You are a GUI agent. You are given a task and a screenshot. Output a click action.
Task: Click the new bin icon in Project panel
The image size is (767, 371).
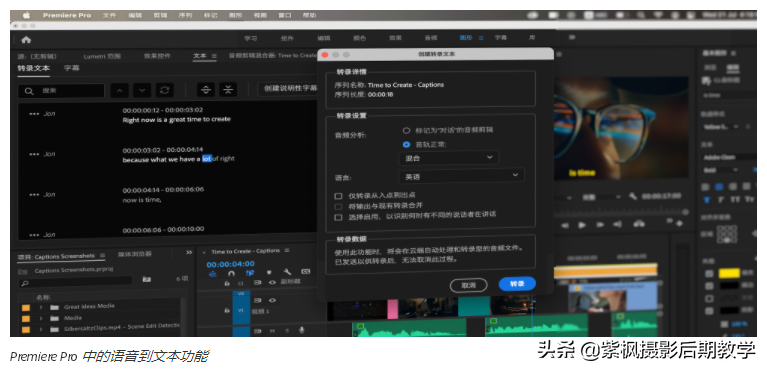(146, 279)
